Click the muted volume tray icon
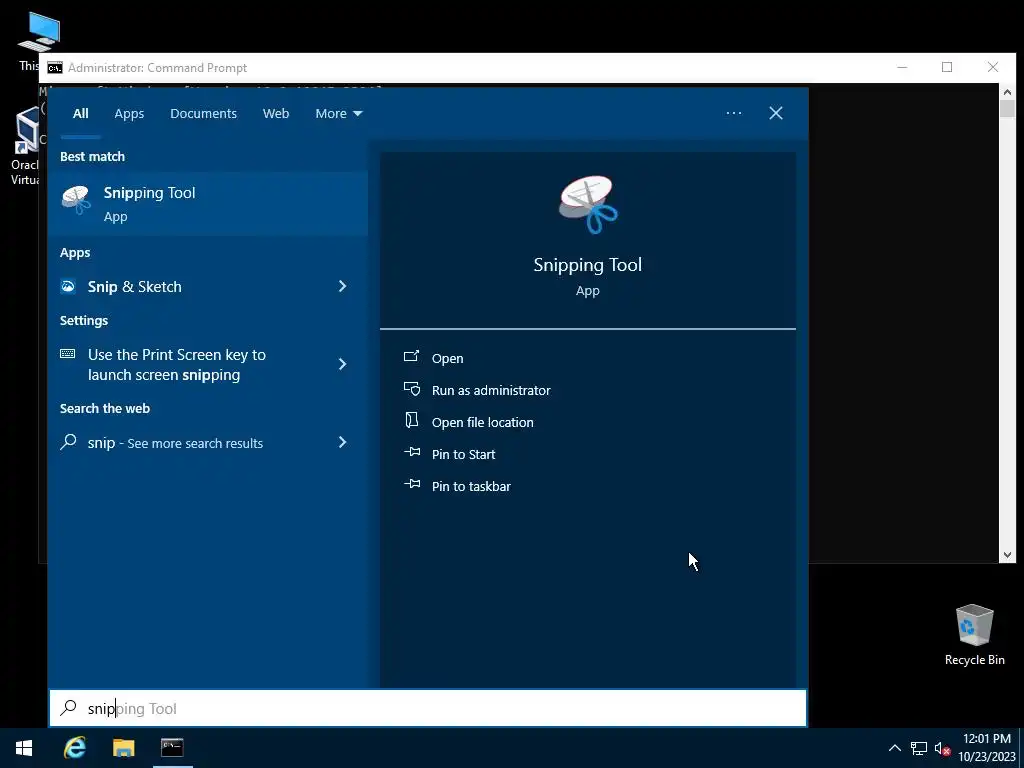 (942, 748)
